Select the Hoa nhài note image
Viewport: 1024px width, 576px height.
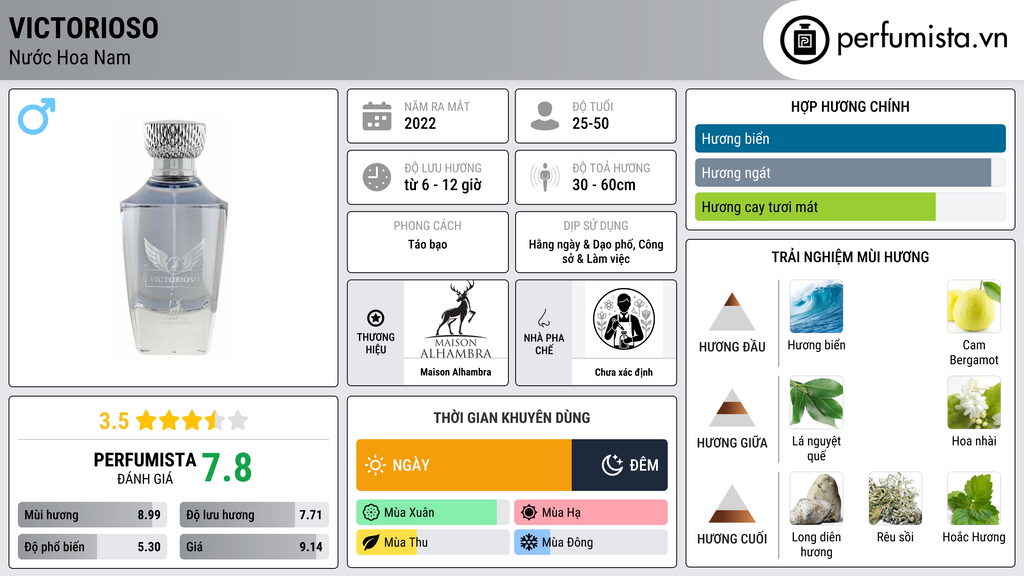974,402
